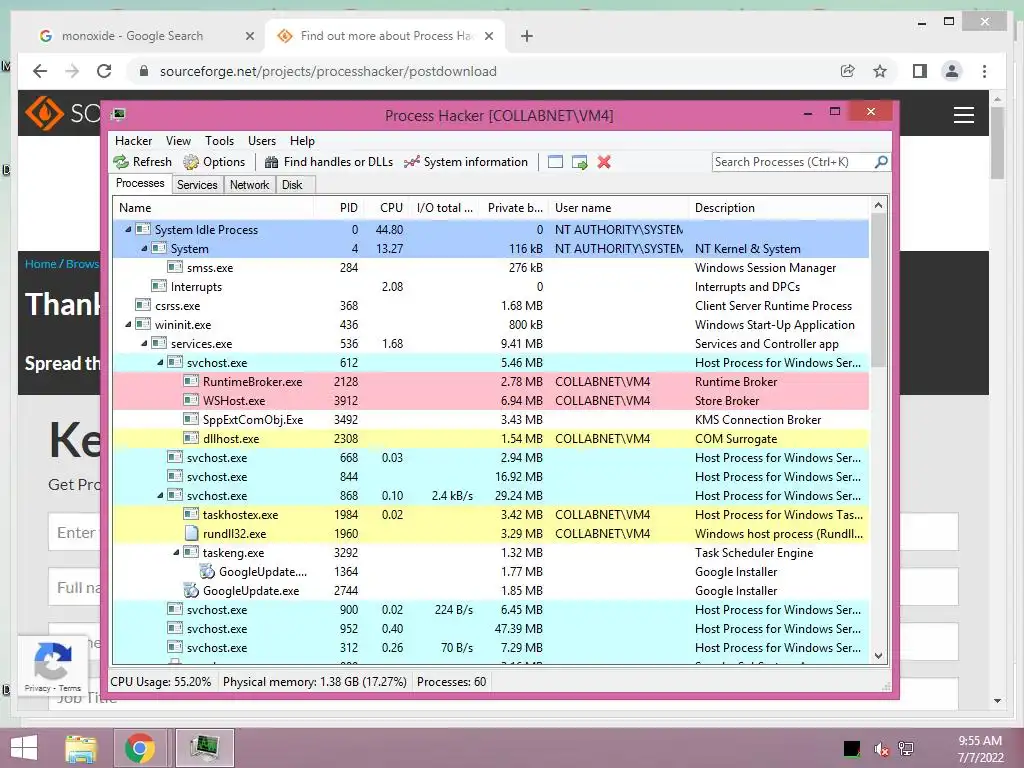Click the find window toolbar icon
The image size is (1024, 768).
click(x=555, y=162)
